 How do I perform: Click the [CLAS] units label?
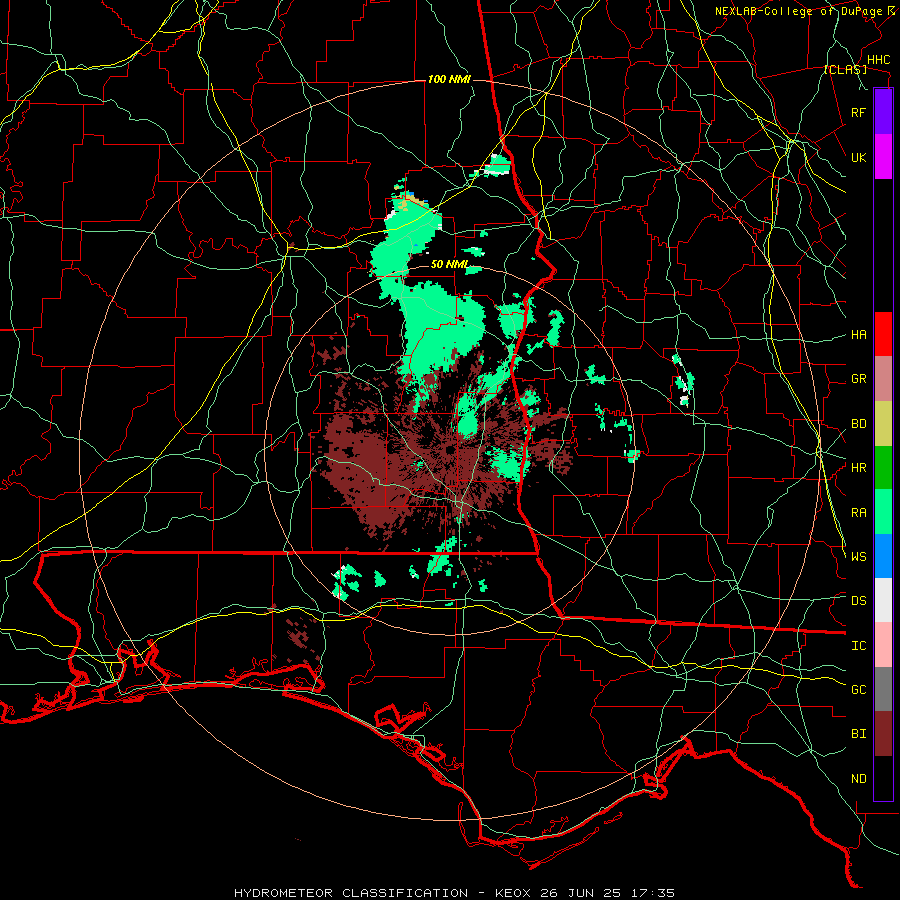click(x=845, y=70)
